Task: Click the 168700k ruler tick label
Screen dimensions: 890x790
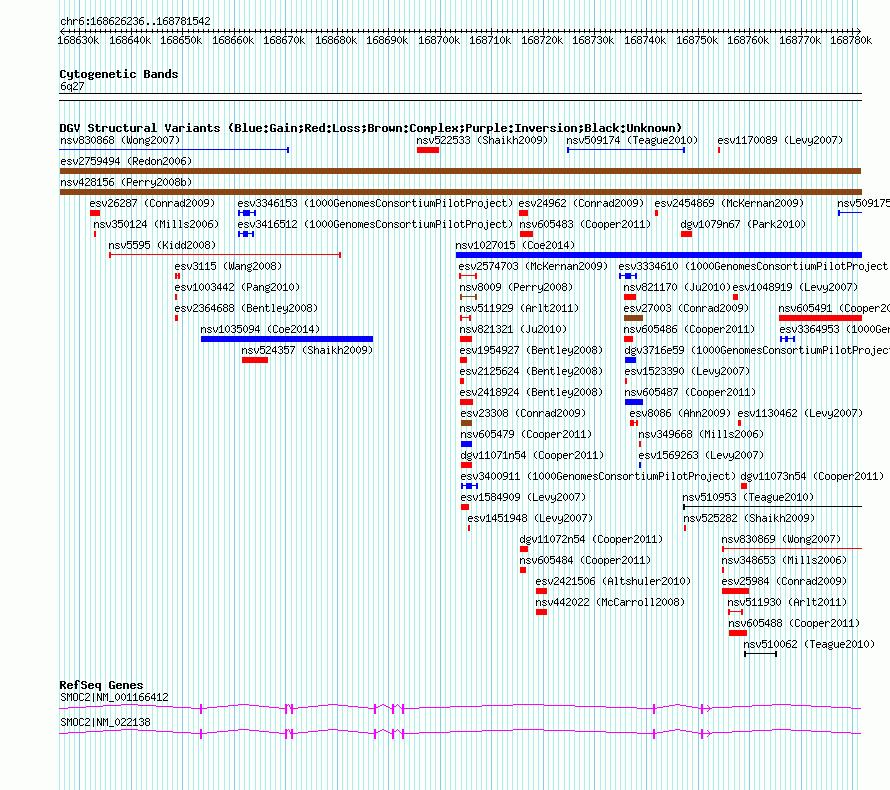Action: coord(439,40)
